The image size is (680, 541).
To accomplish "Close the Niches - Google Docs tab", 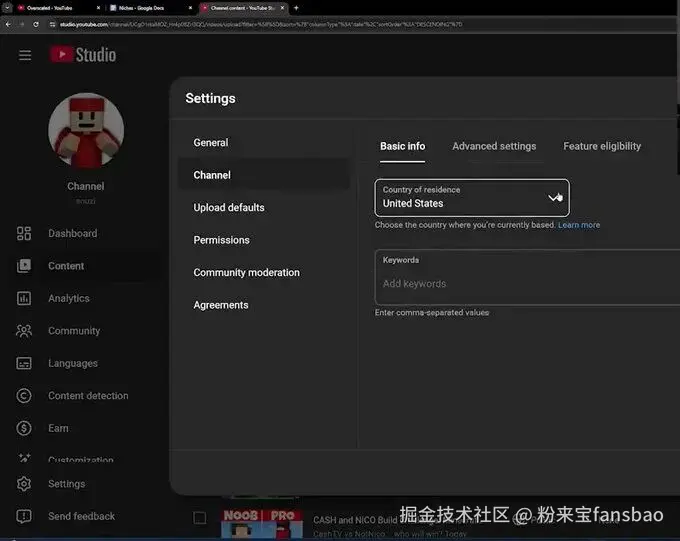I will tap(190, 8).
